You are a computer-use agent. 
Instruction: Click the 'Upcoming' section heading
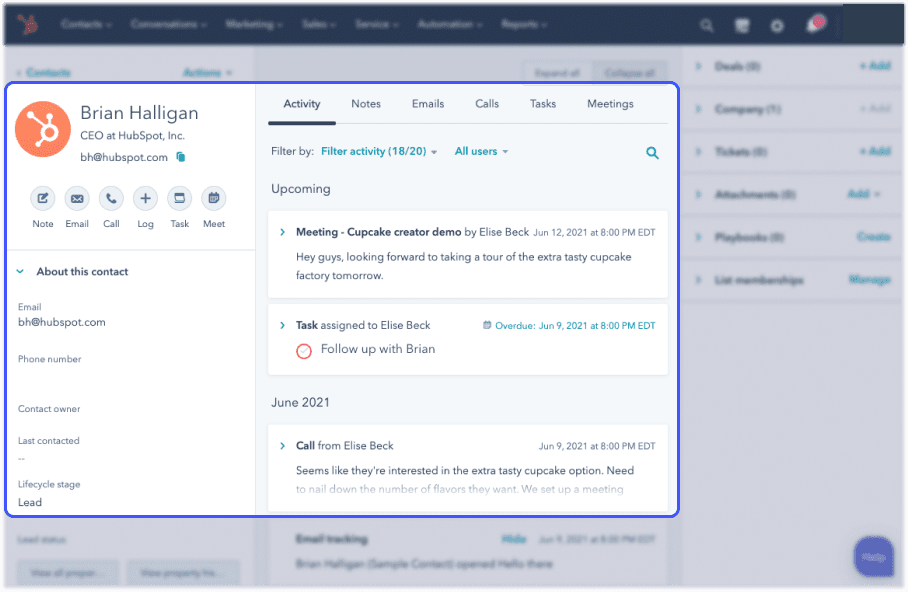click(x=301, y=189)
